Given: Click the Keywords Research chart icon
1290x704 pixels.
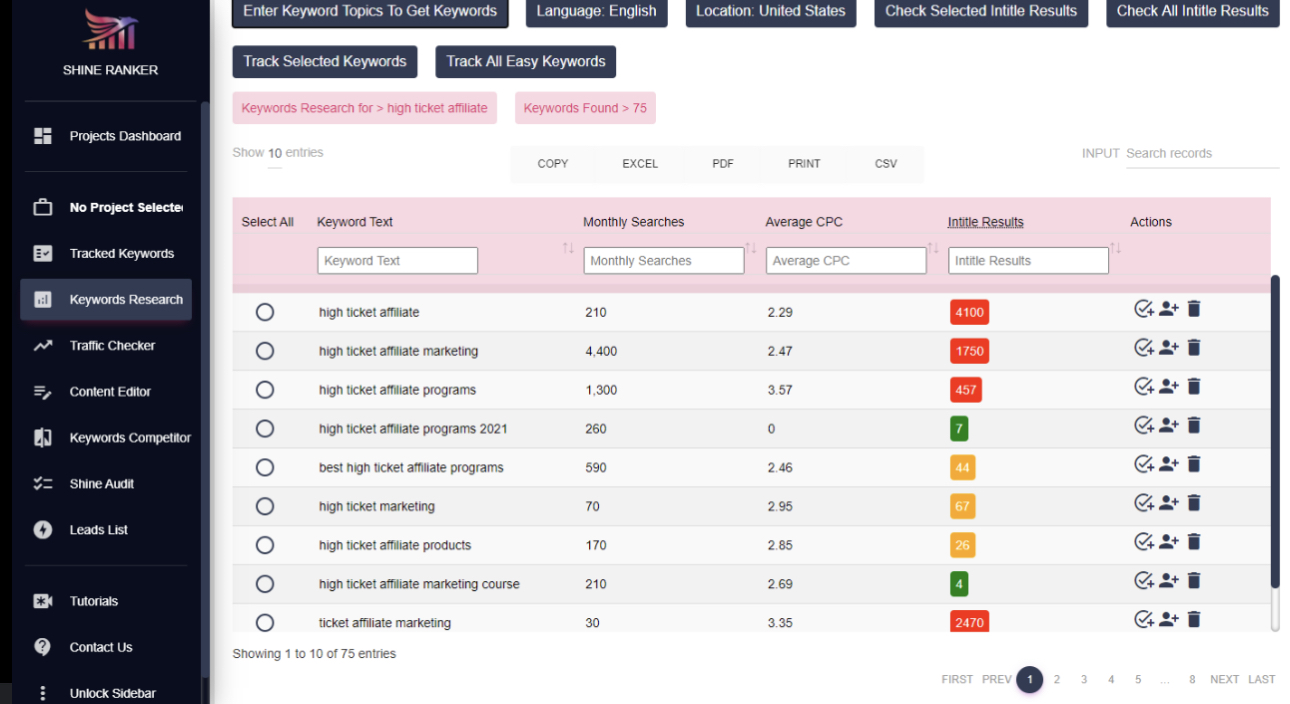Looking at the screenshot, I should (43, 300).
